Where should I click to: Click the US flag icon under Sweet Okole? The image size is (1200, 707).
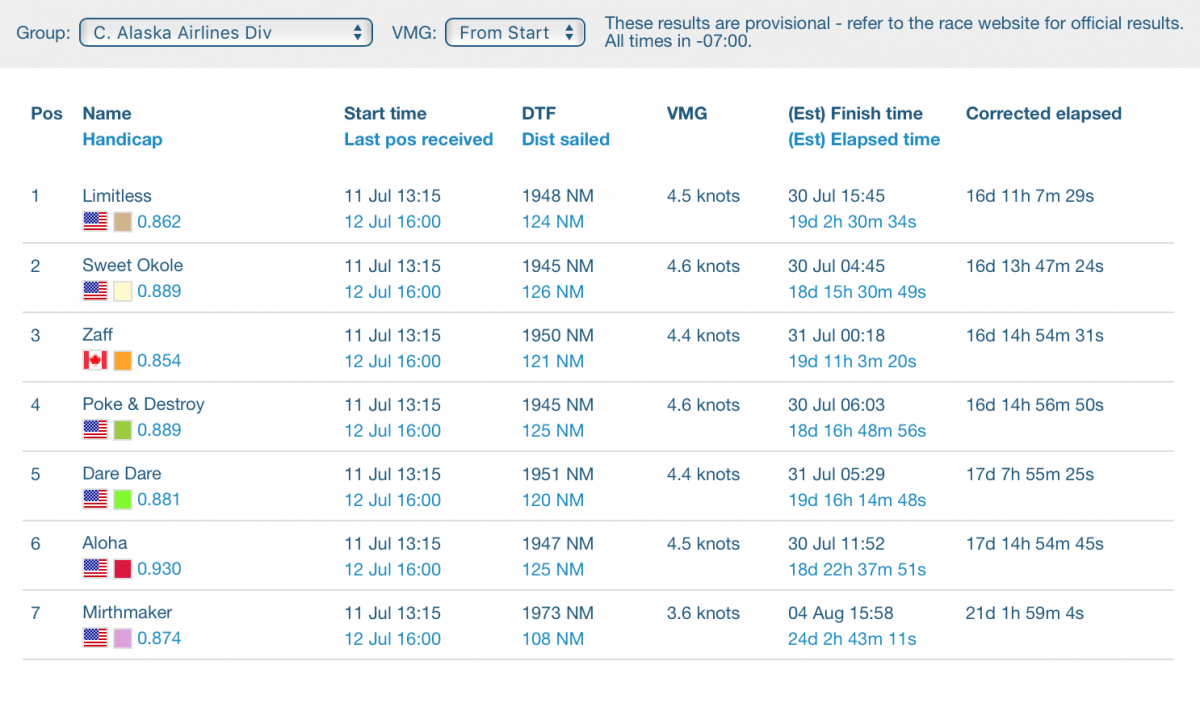pyautogui.click(x=95, y=291)
